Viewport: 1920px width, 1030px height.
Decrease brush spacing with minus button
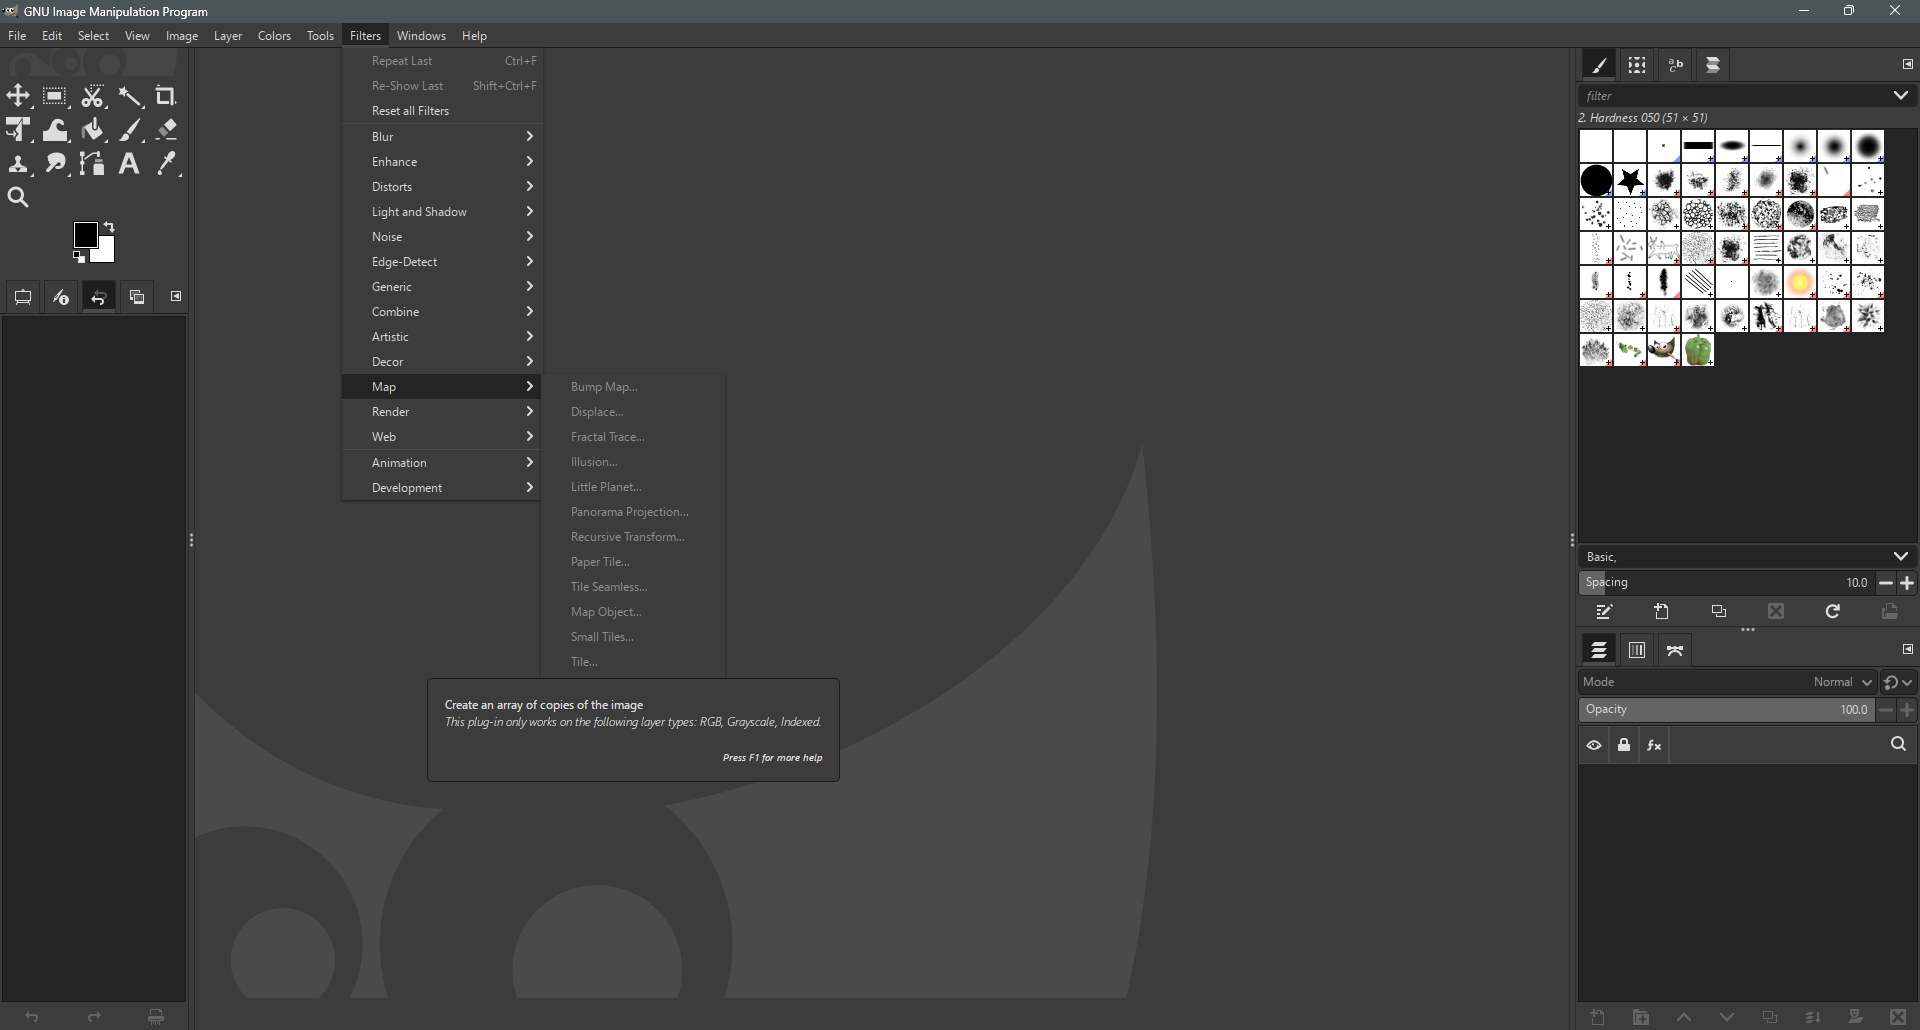1886,583
